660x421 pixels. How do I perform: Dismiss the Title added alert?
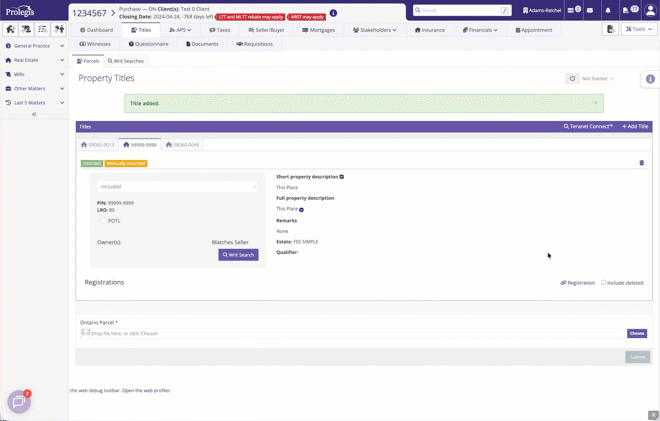(x=595, y=102)
